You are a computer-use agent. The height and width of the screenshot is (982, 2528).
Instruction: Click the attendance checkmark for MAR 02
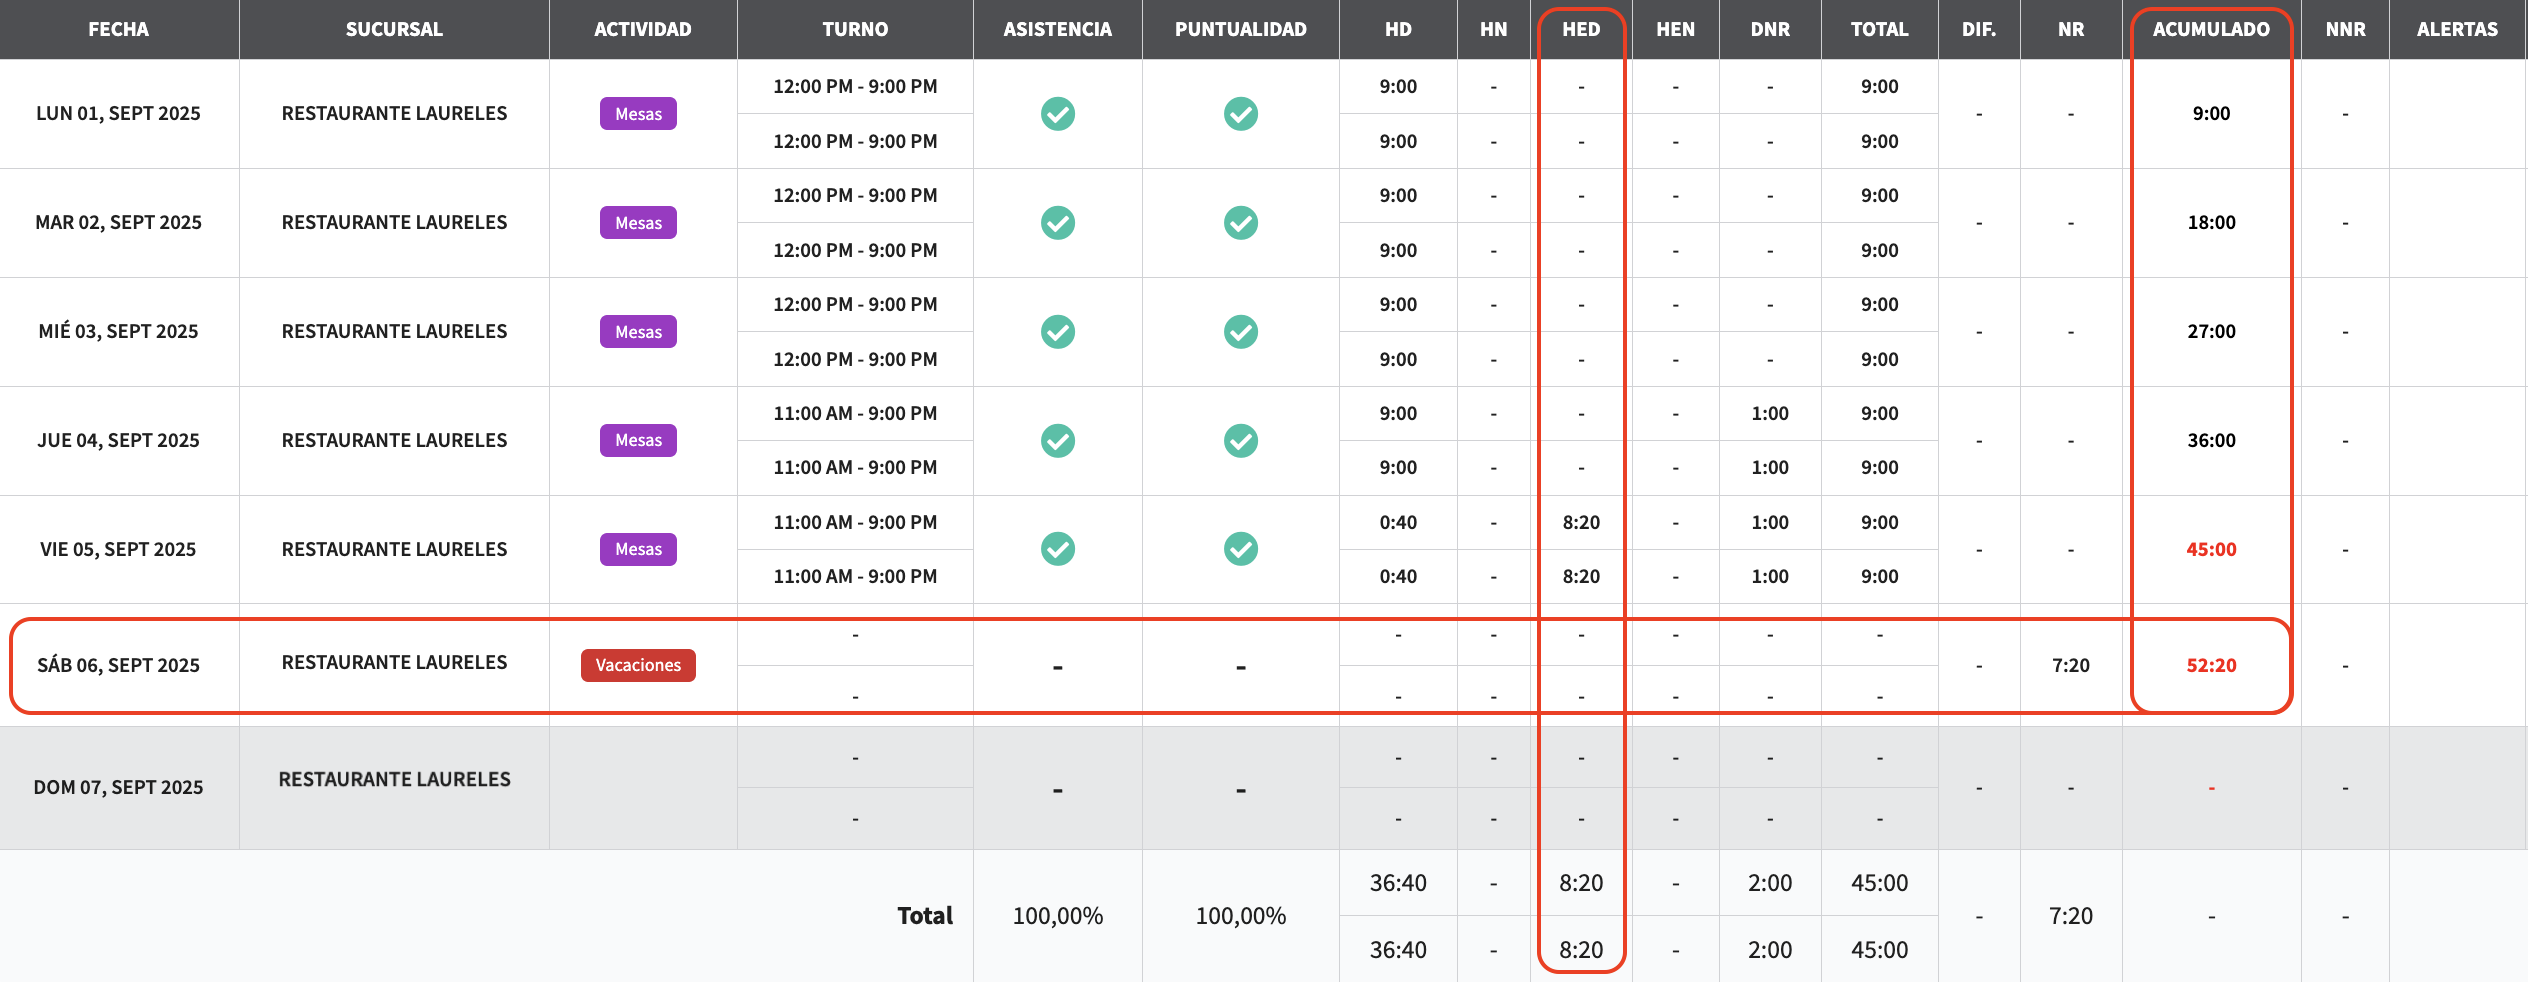[1057, 223]
